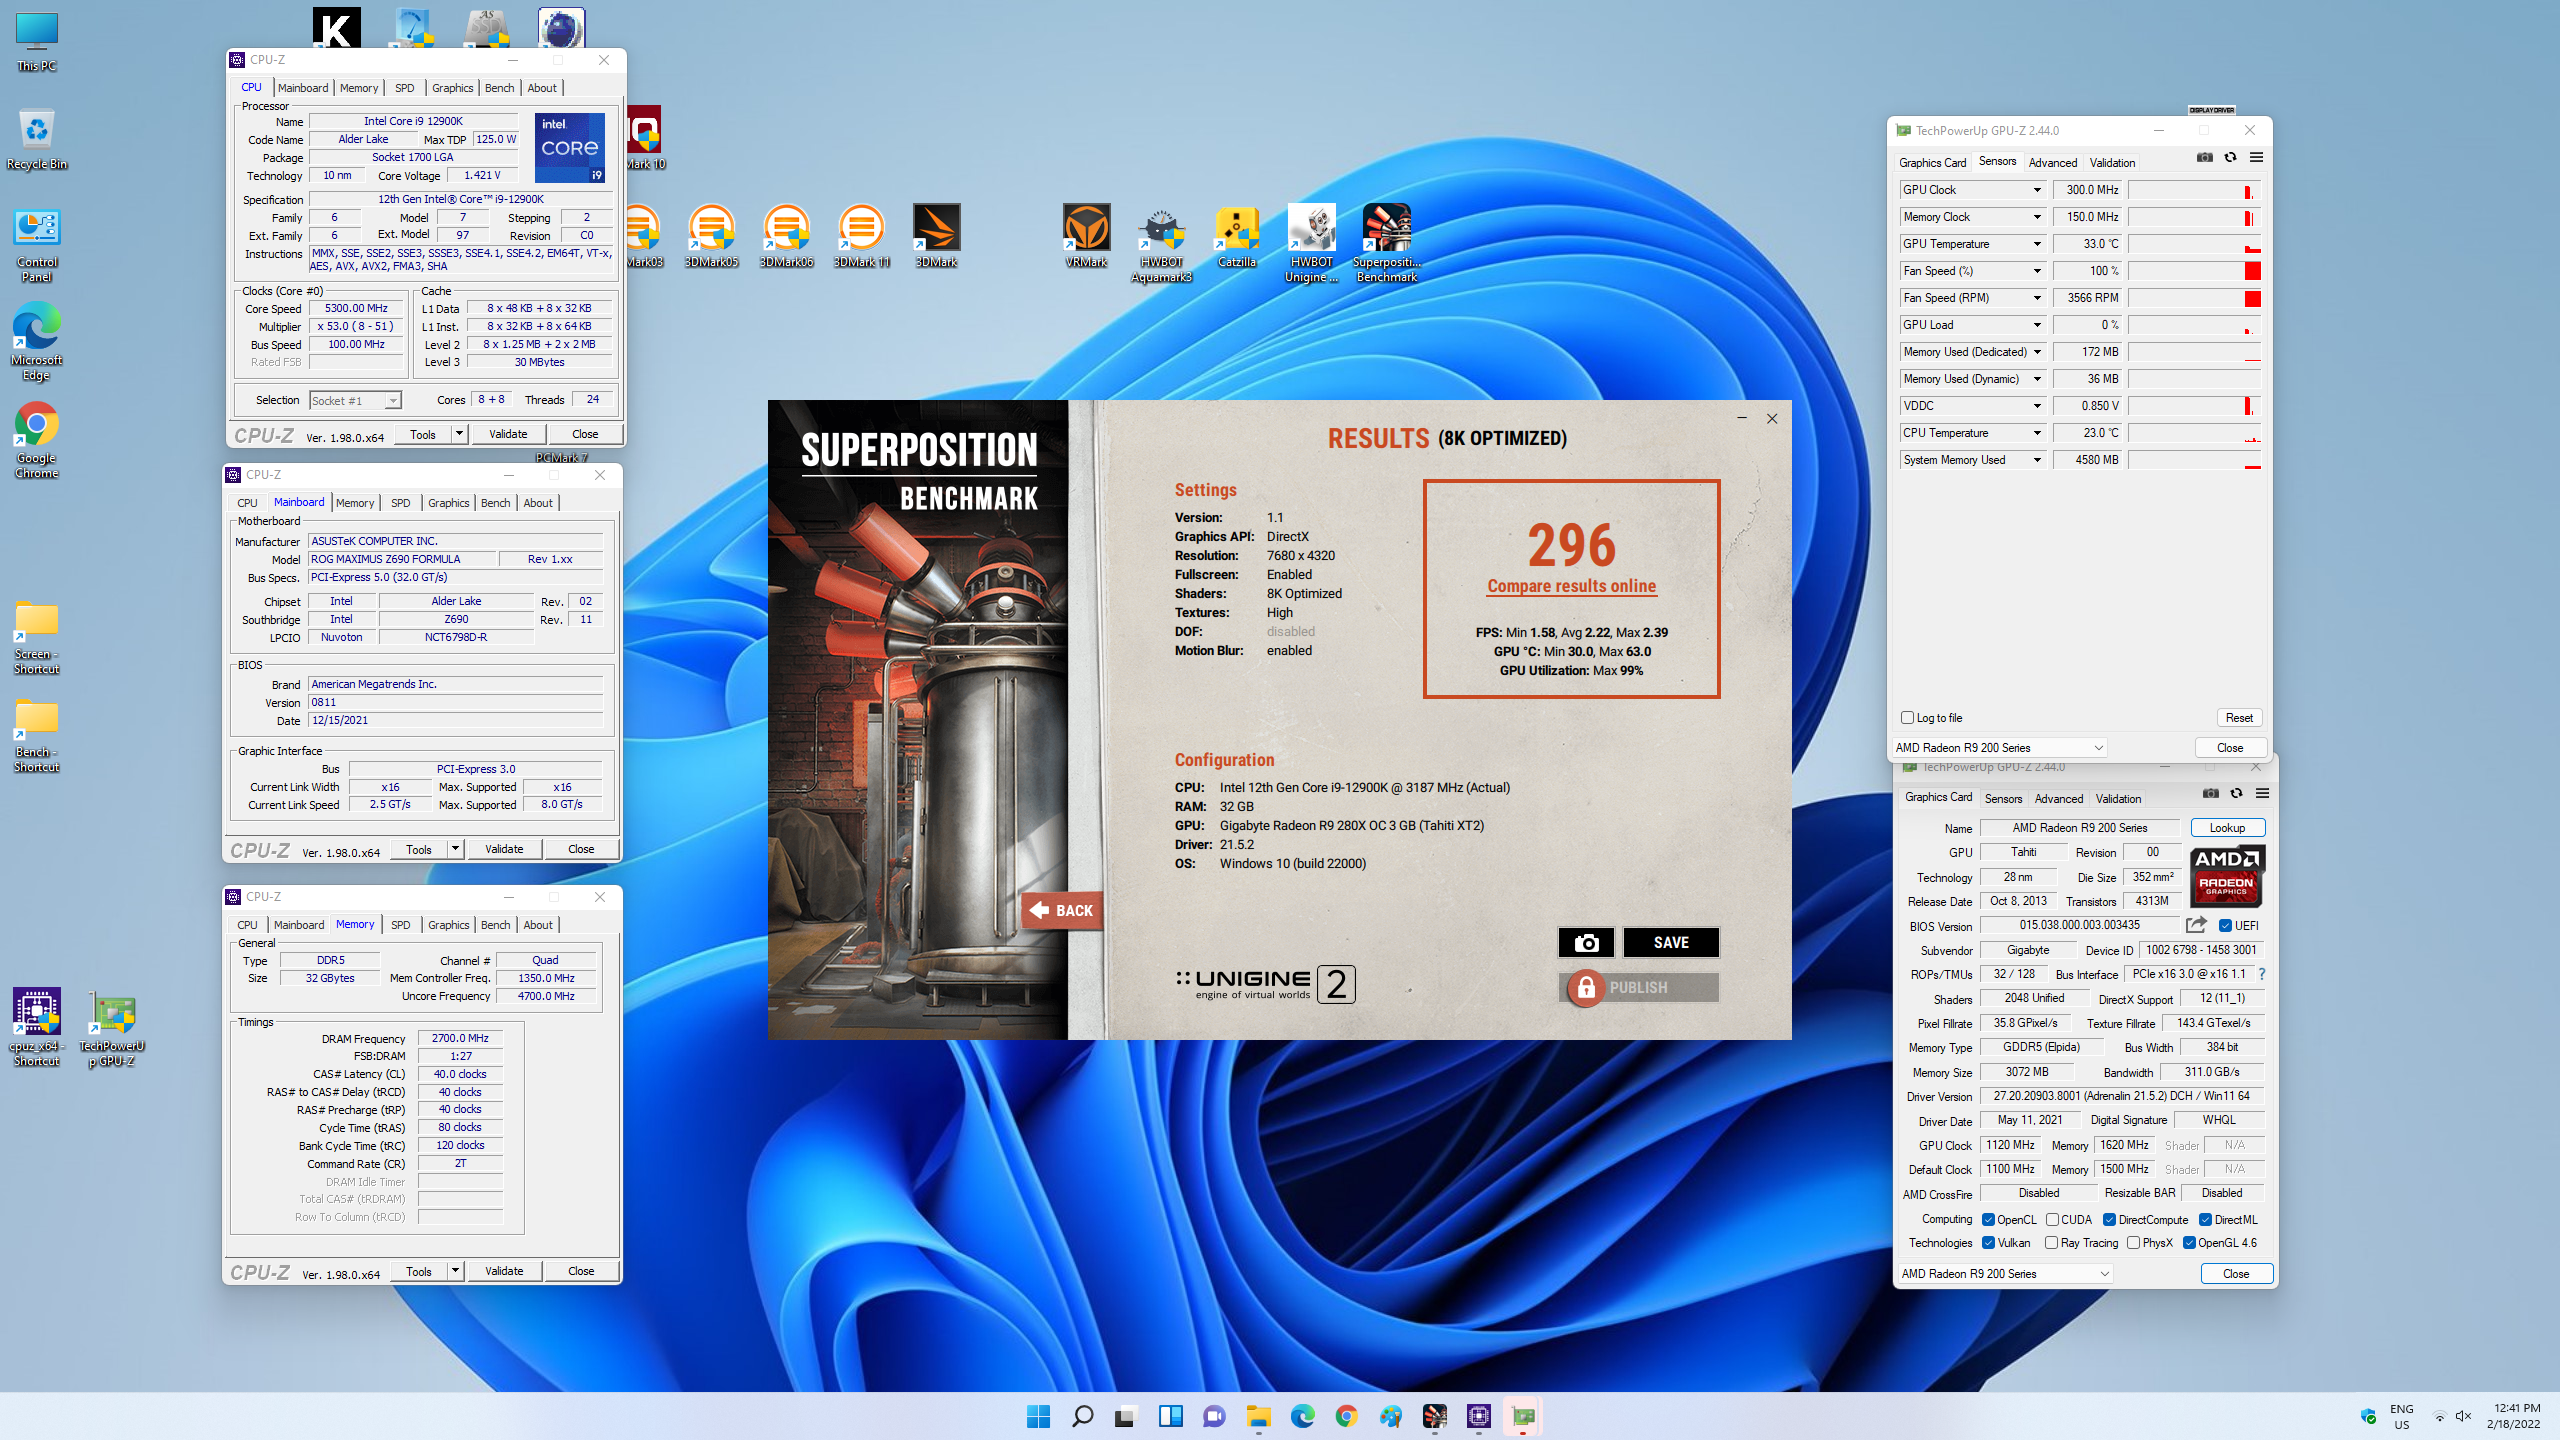Enable the Log to file checkbox
The width and height of the screenshot is (2560, 1440).
(1908, 718)
